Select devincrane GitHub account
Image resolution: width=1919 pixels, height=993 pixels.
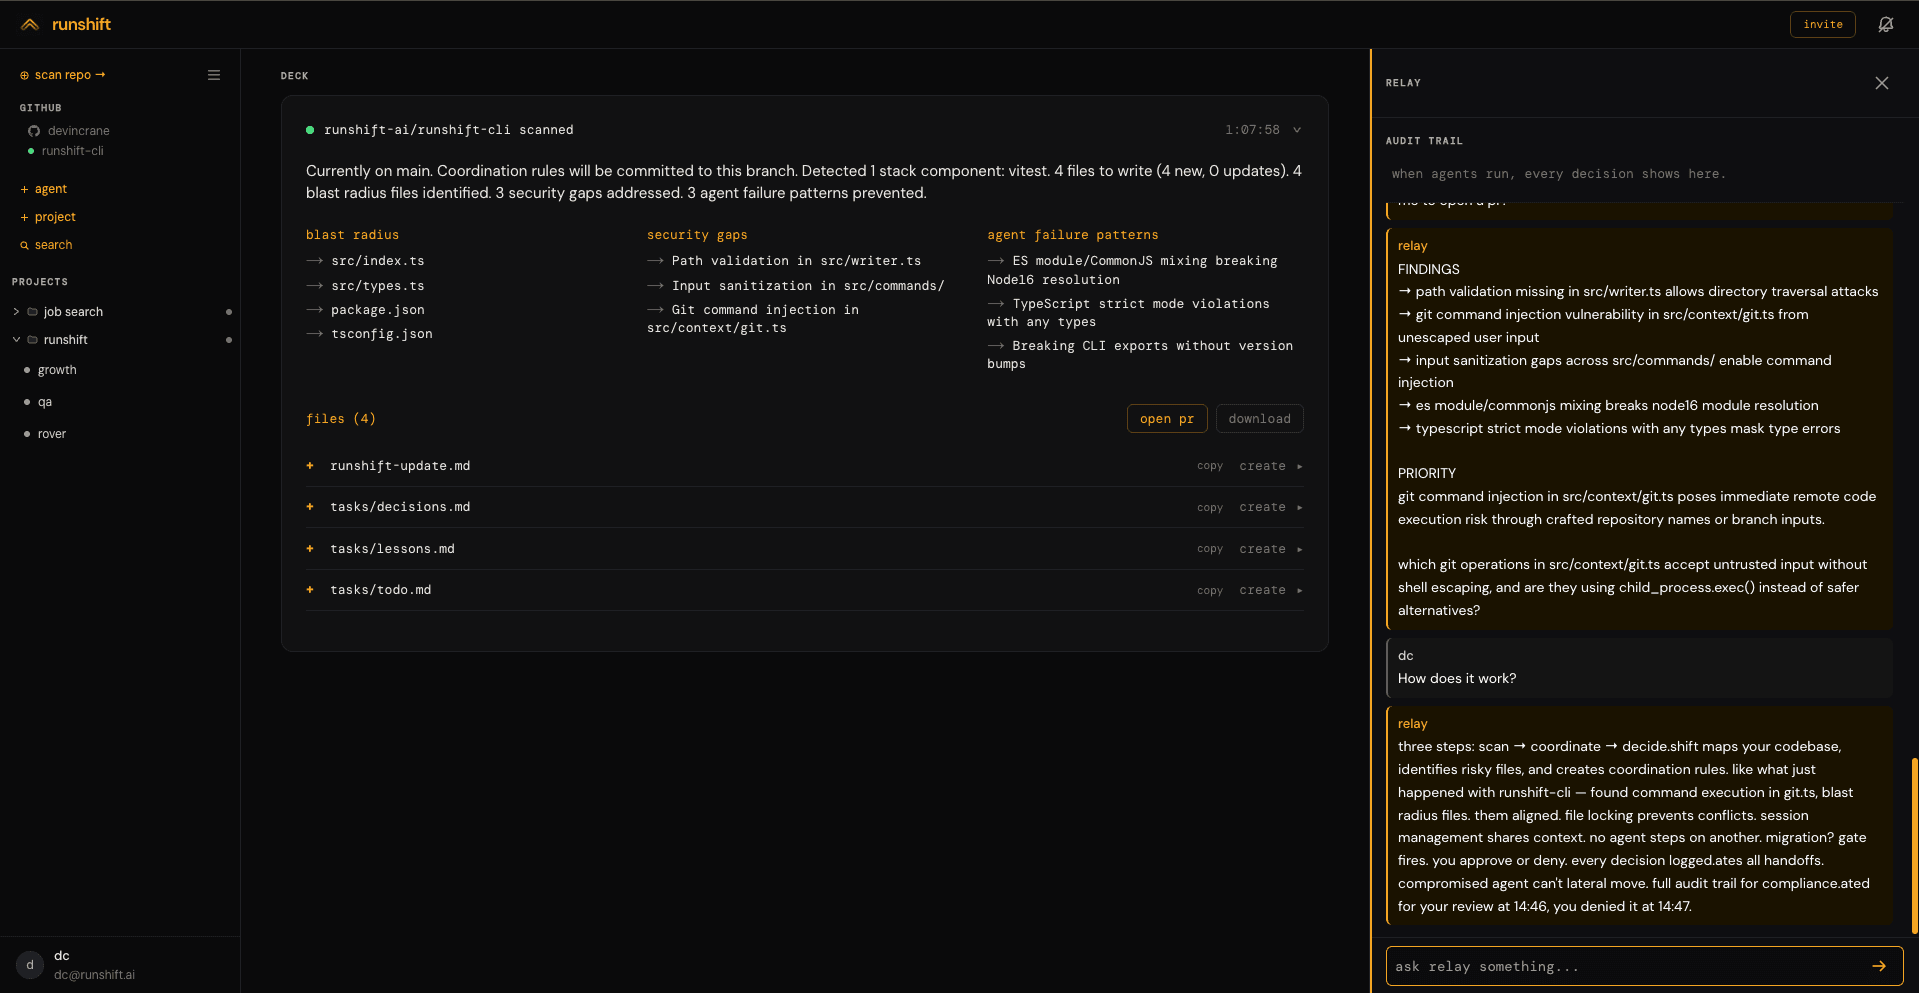click(78, 131)
